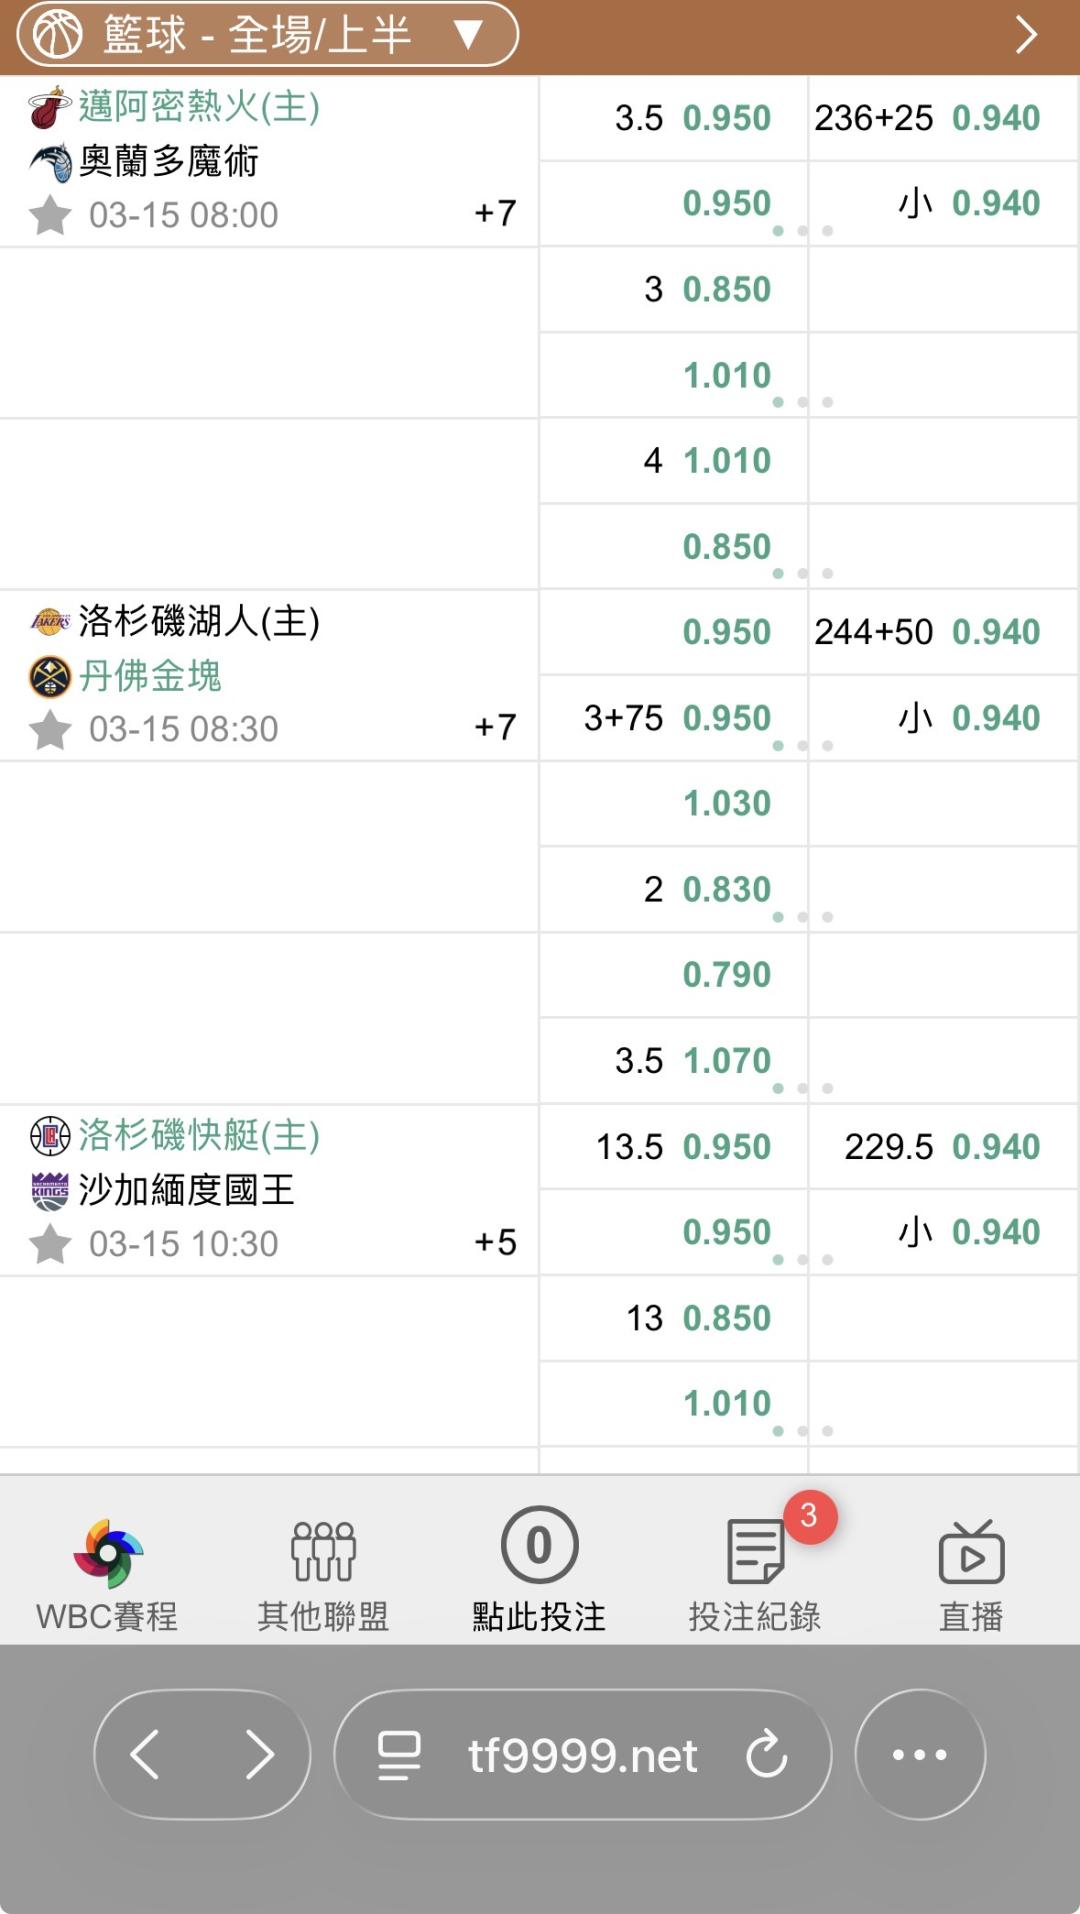
Task: Tap the right arrow in the header bar
Action: (x=1026, y=35)
